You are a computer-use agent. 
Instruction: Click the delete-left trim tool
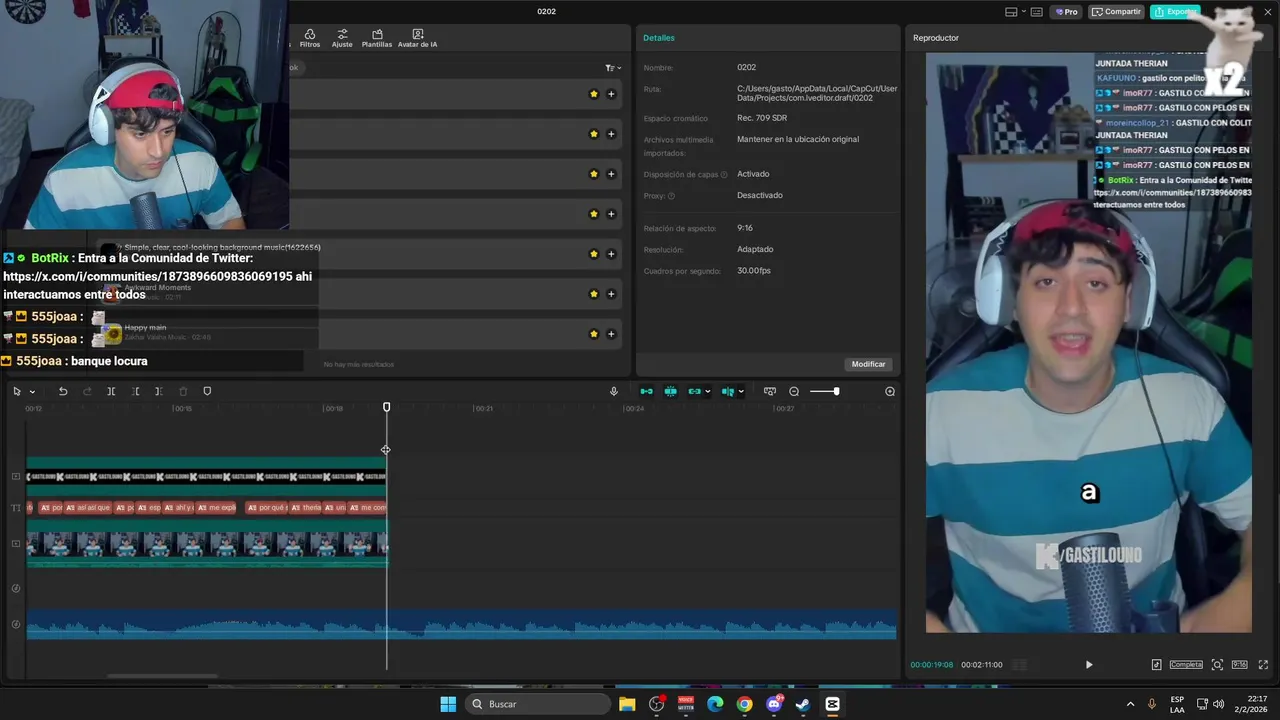[x=136, y=391]
